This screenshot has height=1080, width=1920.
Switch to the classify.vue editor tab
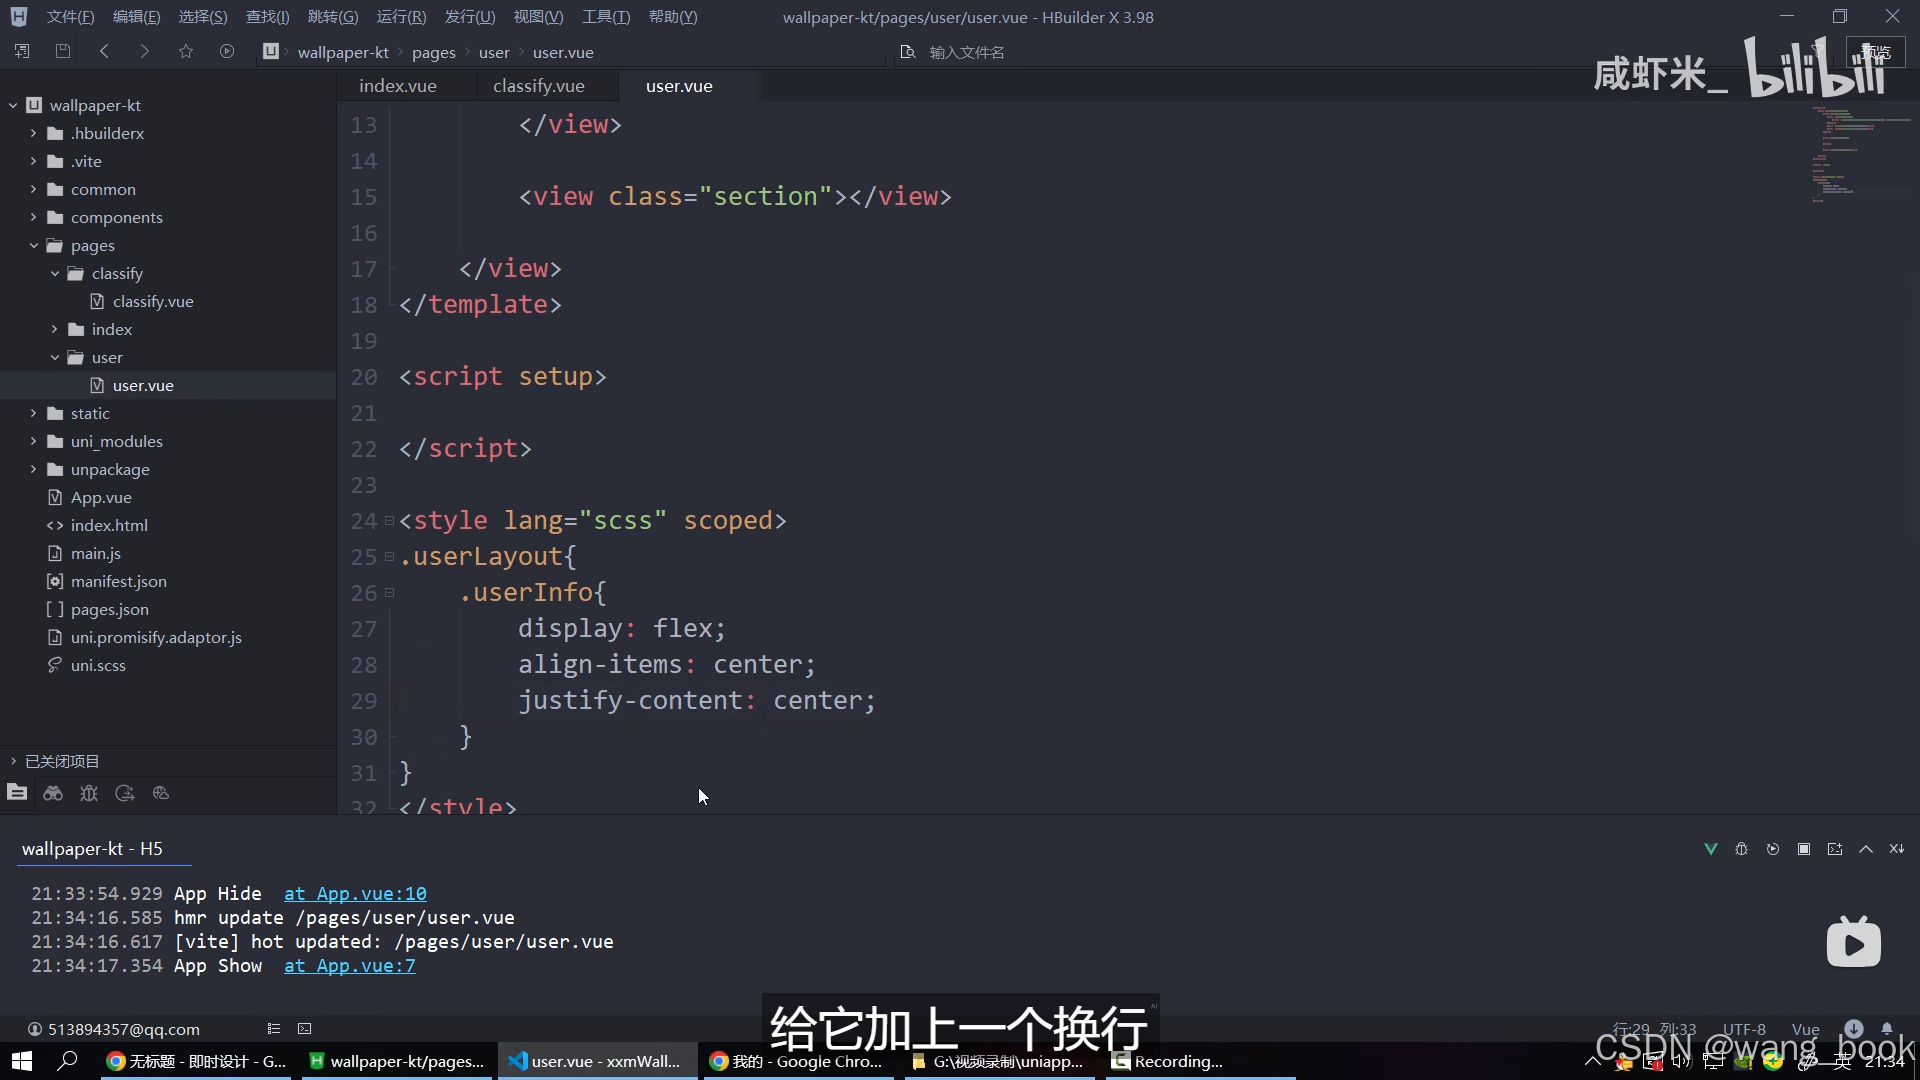pyautogui.click(x=539, y=86)
